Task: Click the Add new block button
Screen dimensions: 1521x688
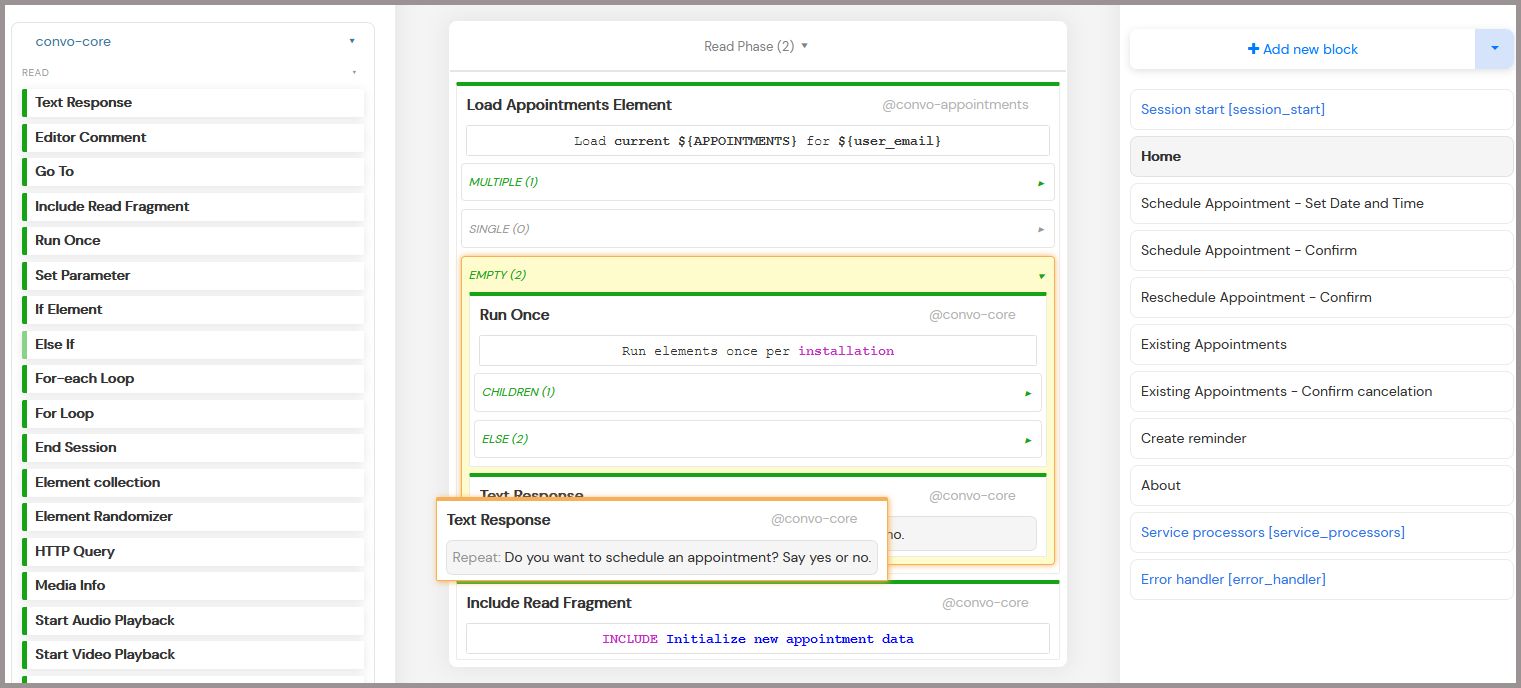Action: point(1302,49)
